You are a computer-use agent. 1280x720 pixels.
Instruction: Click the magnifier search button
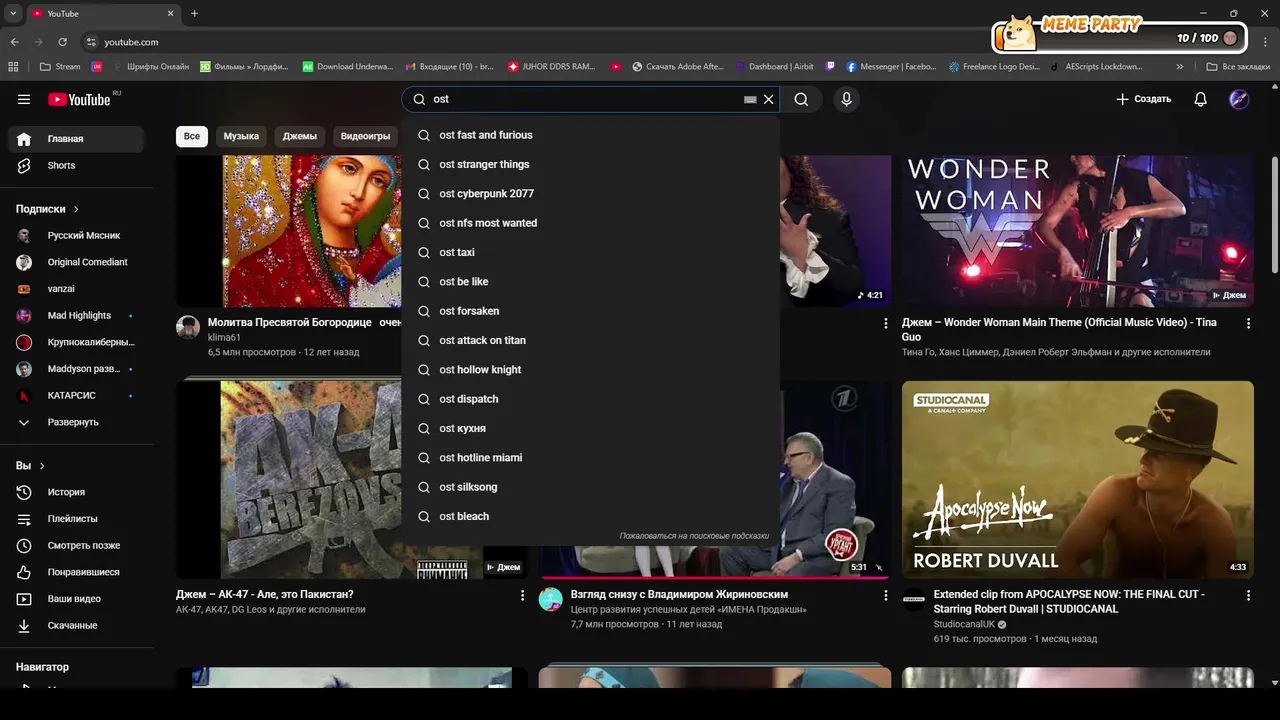coord(801,99)
